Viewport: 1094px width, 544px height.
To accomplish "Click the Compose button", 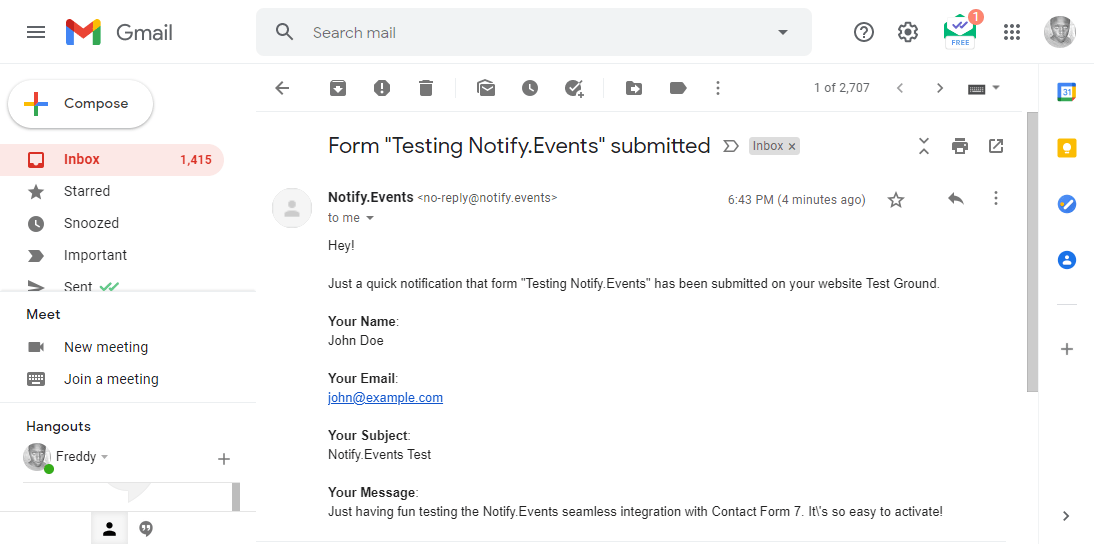I will (x=80, y=104).
